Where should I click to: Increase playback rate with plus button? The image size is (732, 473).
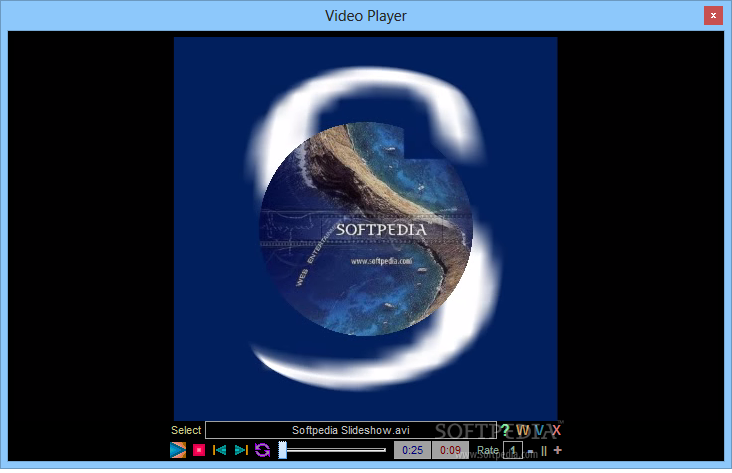click(557, 451)
